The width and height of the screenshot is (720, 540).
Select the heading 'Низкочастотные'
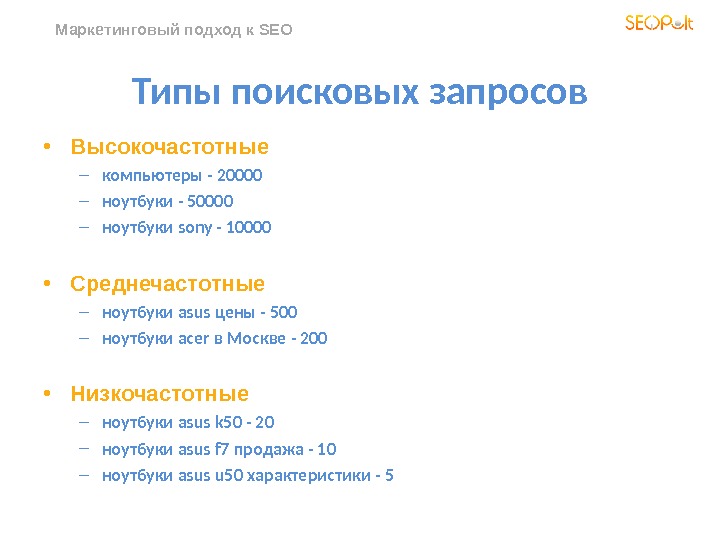pyautogui.click(x=159, y=394)
